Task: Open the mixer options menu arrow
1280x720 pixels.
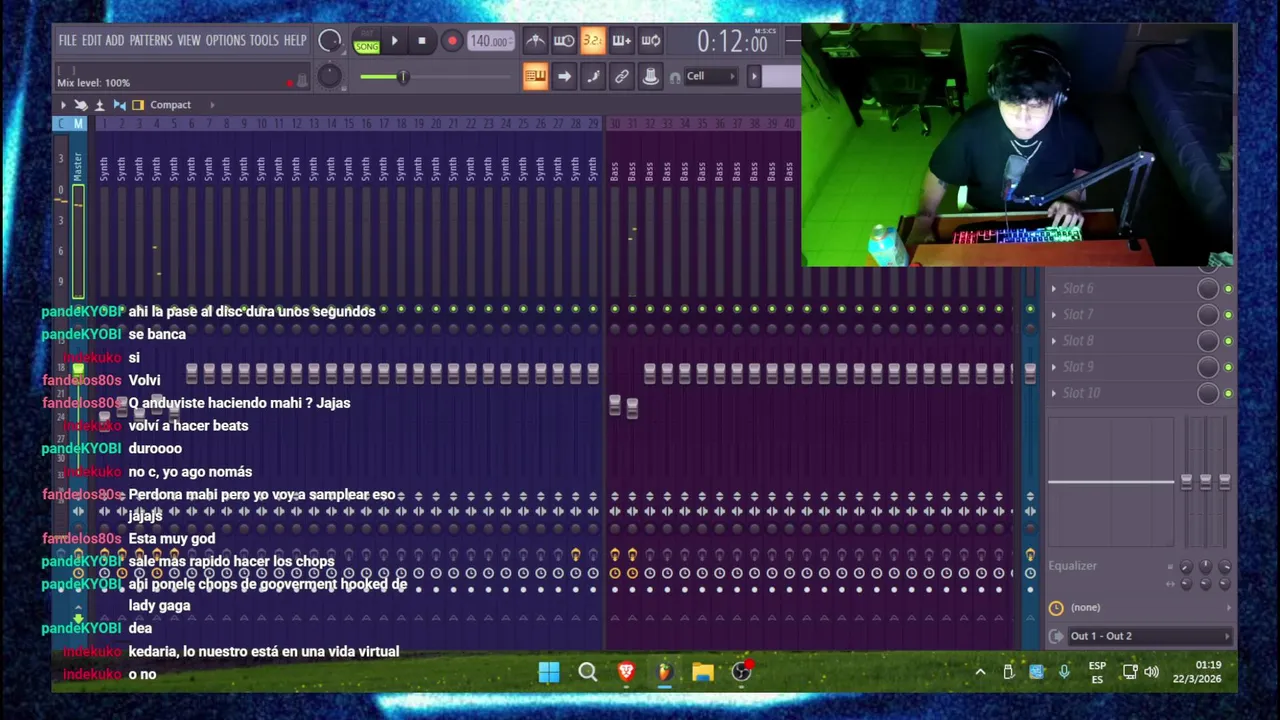Action: (x=63, y=105)
